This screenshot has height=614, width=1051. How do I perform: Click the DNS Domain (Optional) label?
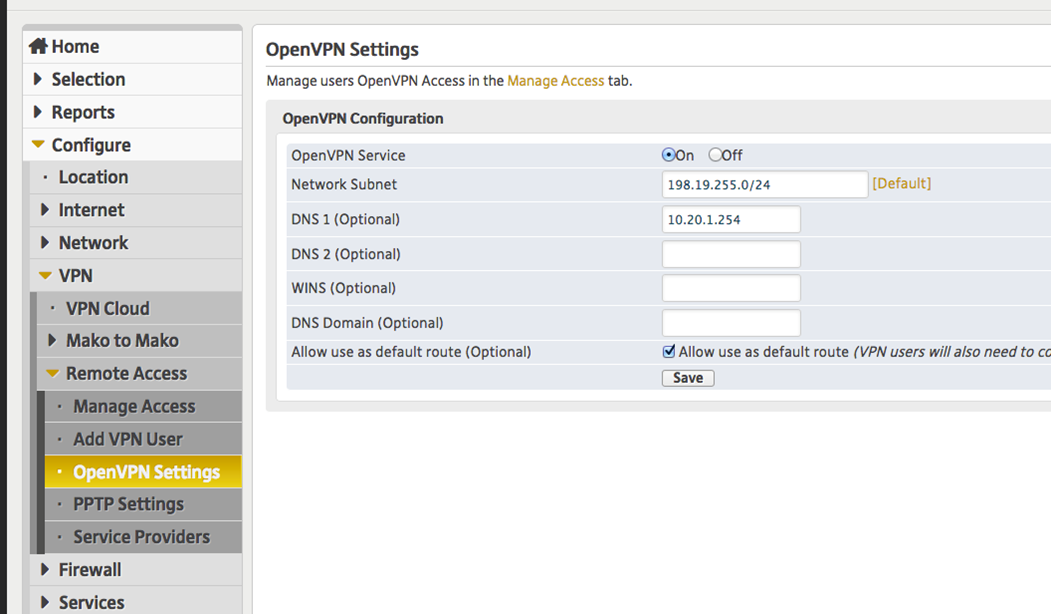click(x=367, y=323)
